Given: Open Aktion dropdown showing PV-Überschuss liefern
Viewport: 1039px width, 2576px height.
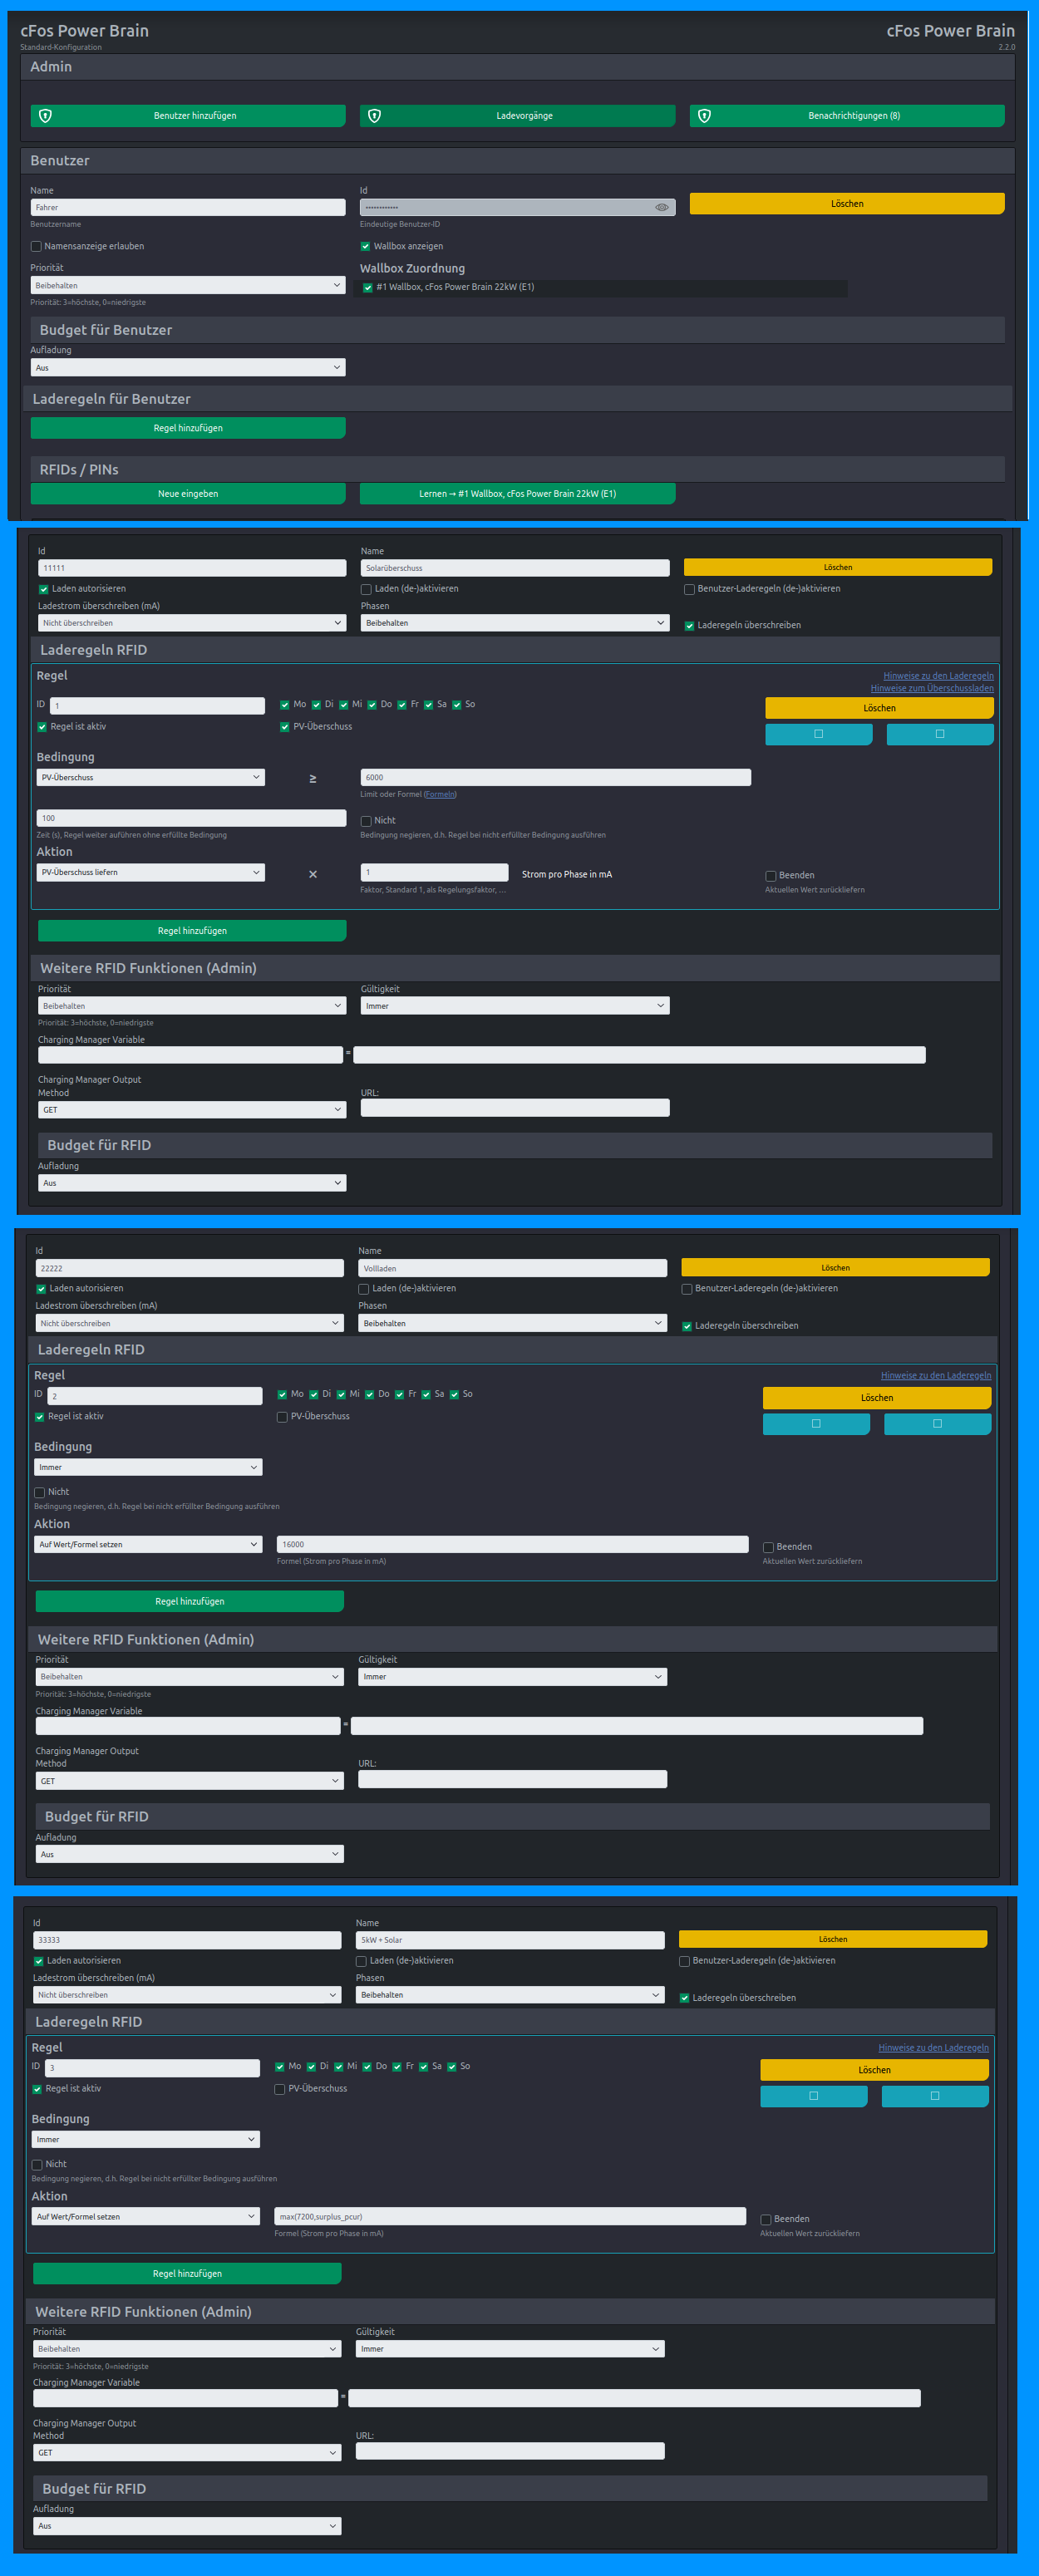Looking at the screenshot, I should pyautogui.click(x=151, y=872).
